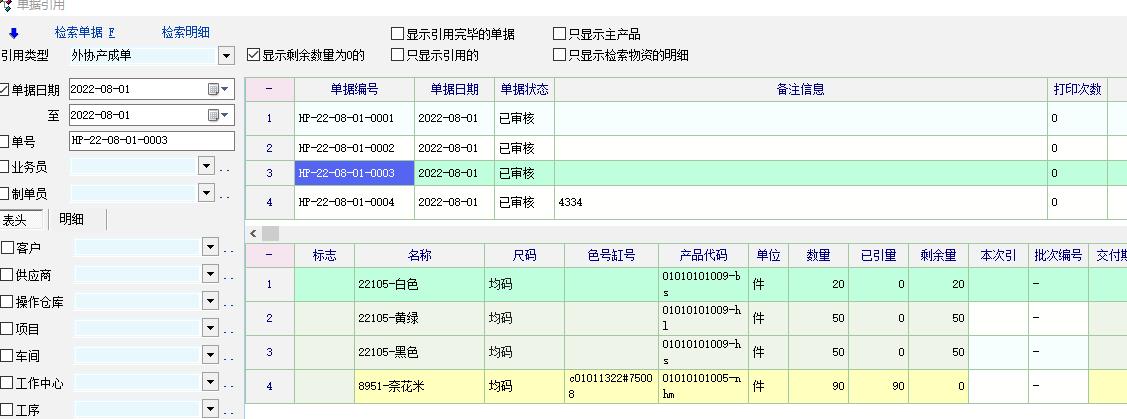Uncheck 显示剩余数量为0的 checkbox

tap(253, 55)
